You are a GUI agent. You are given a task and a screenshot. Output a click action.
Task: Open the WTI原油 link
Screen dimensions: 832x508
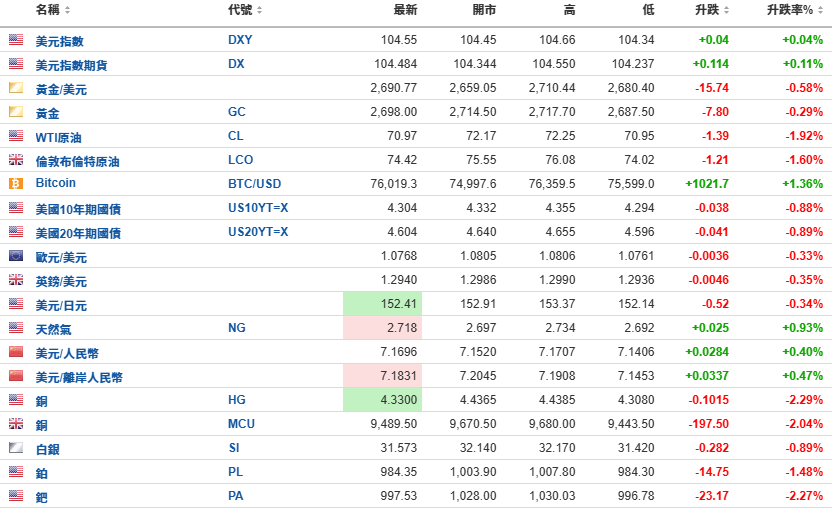pos(58,137)
